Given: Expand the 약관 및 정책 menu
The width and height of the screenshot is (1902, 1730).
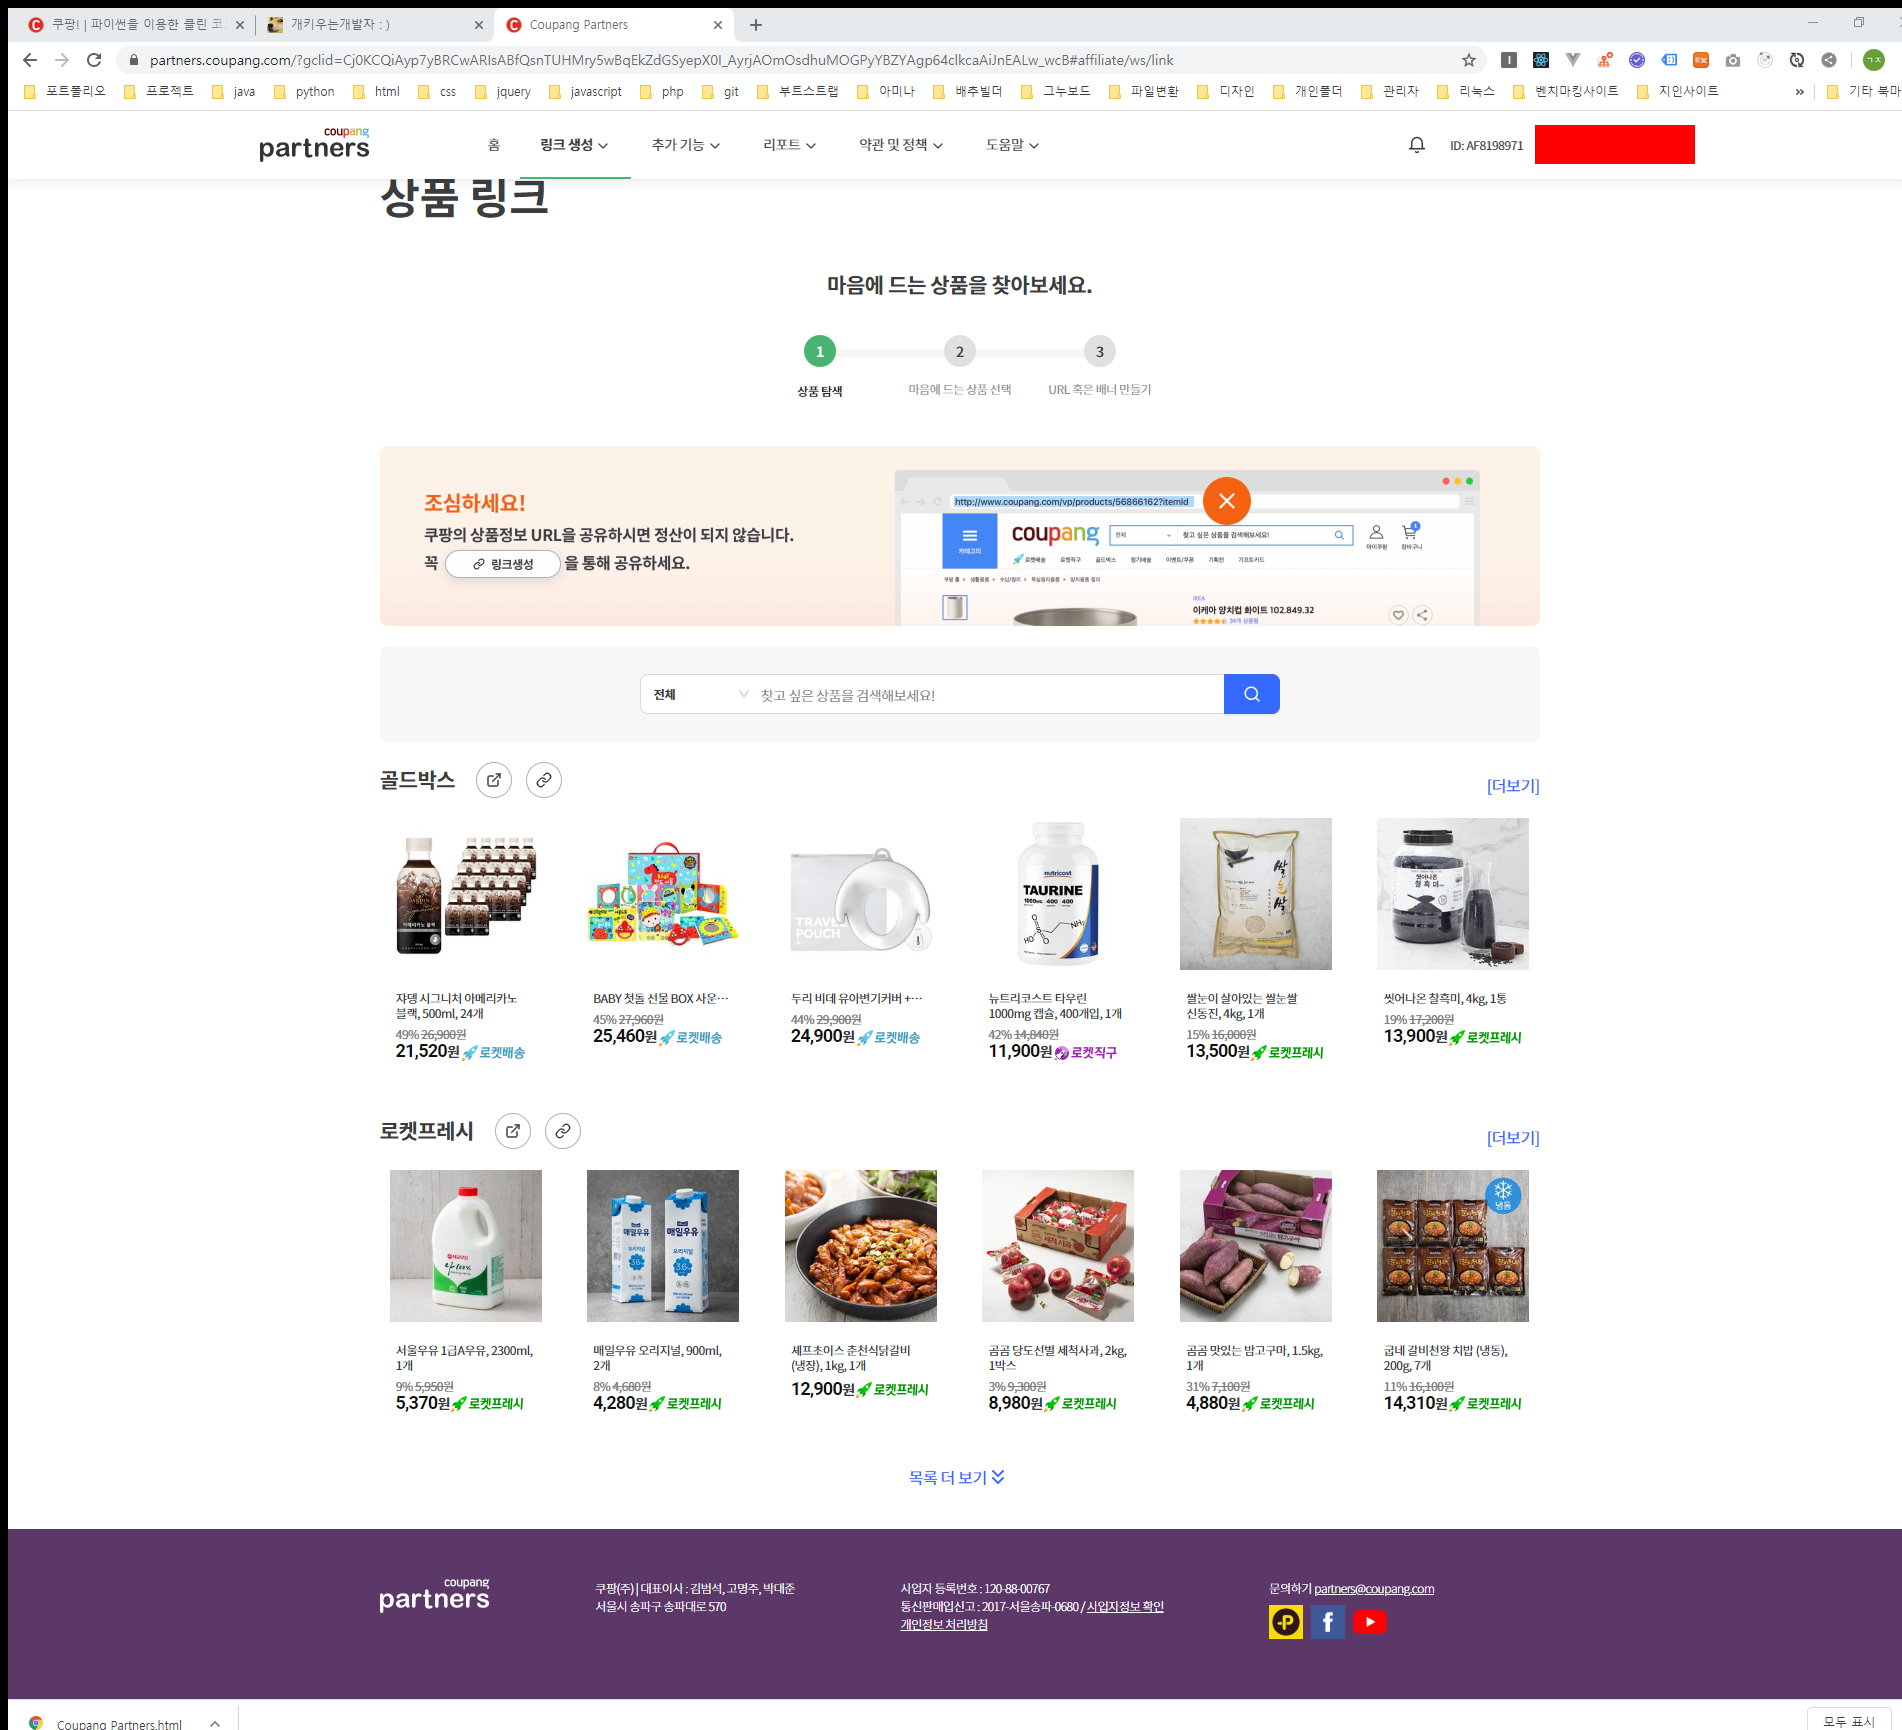Looking at the screenshot, I should pyautogui.click(x=900, y=145).
